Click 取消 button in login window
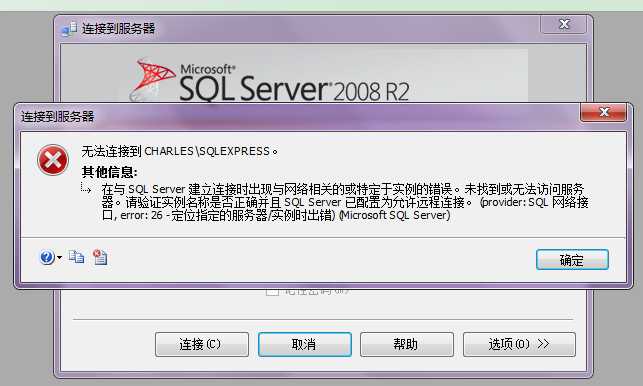This screenshot has width=643, height=386. (305, 344)
